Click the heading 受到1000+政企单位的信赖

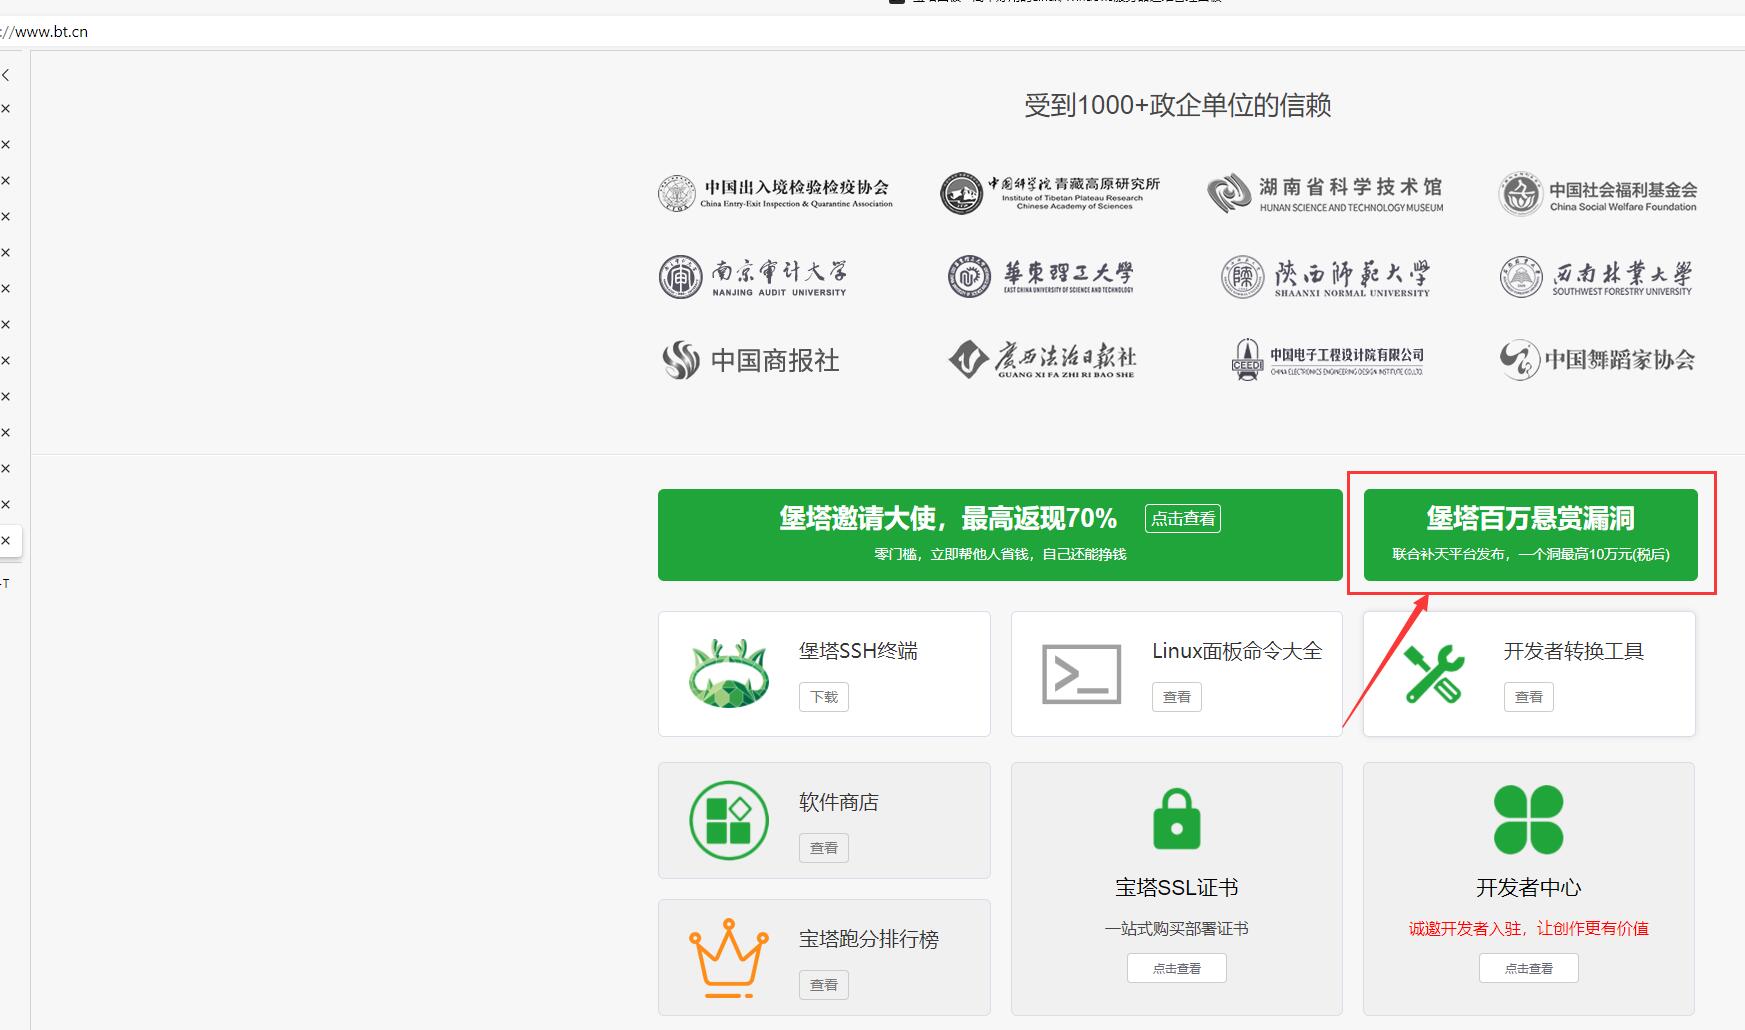point(1178,105)
